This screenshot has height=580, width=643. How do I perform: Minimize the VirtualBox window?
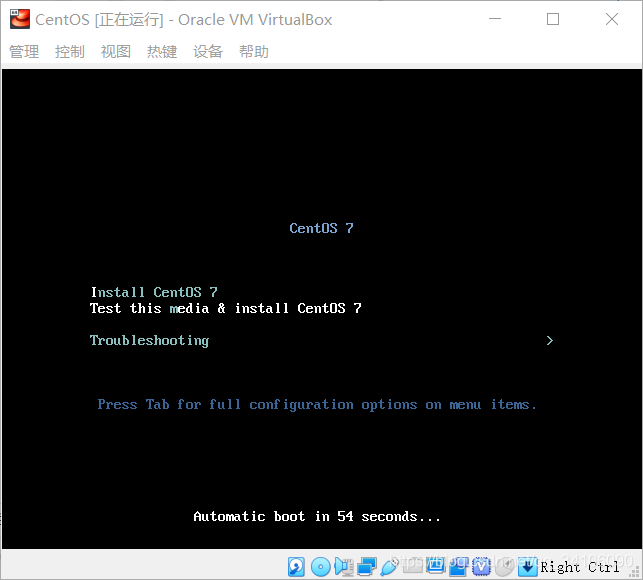tap(495, 19)
